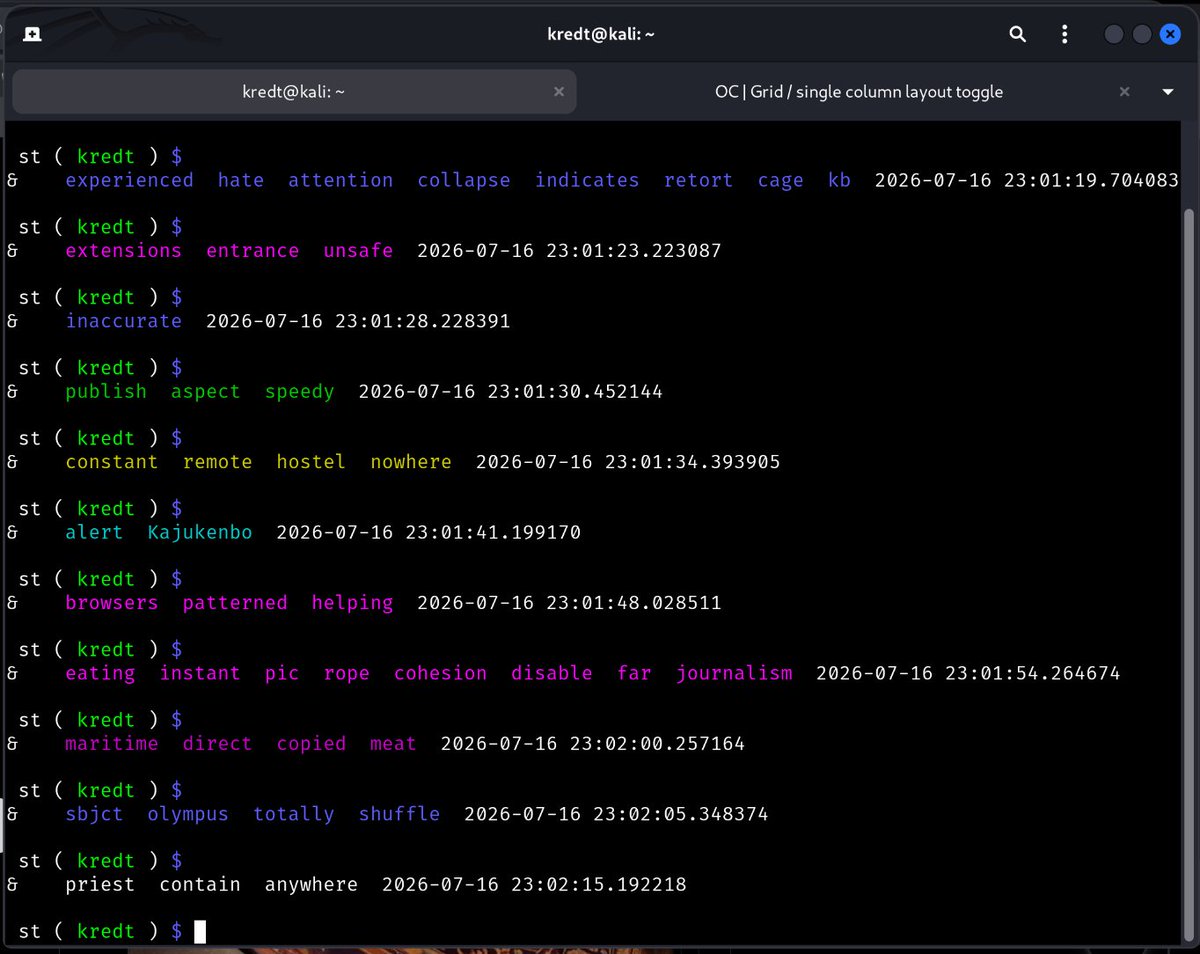Click the window title 'kredt@kali: ~'
This screenshot has height=954, width=1200.
click(x=599, y=34)
